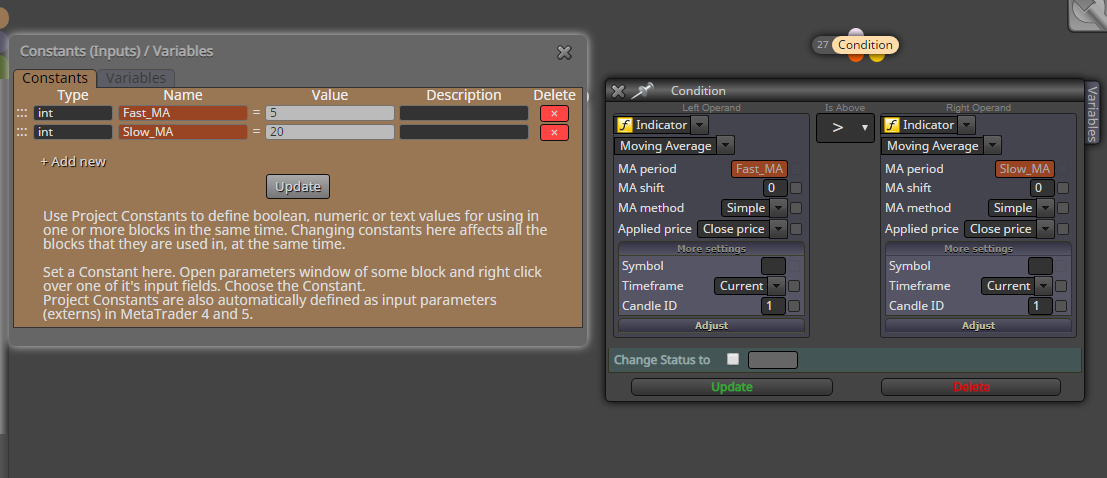This screenshot has height=478, width=1107.
Task: Open the Is Above comparison operator dropdown
Action: 845,128
